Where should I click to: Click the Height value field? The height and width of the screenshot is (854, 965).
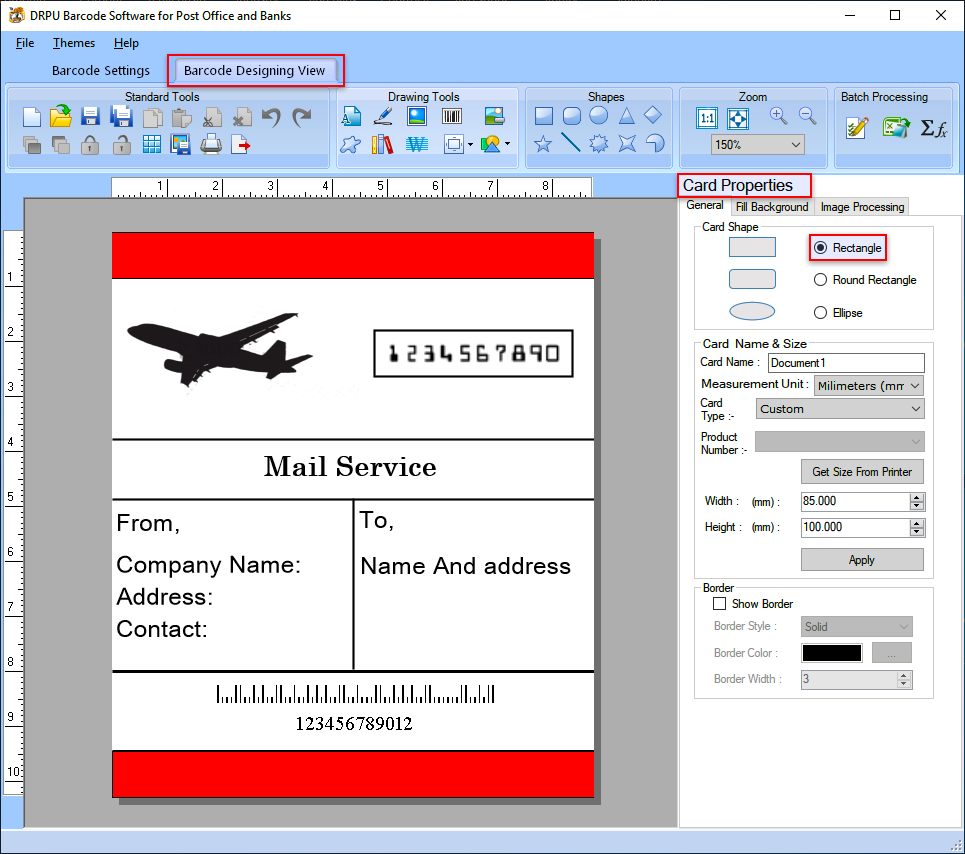[855, 527]
